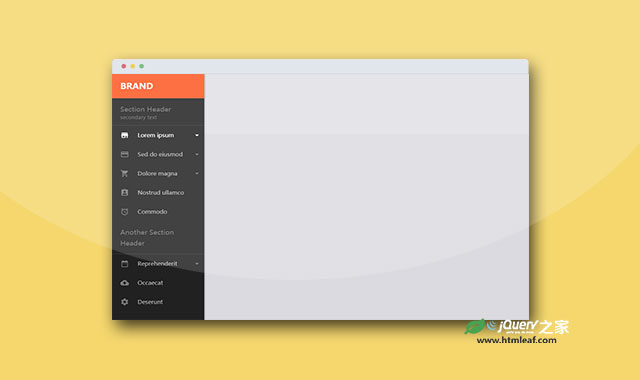Go to the Occaecat menu item
The image size is (640, 380).
coord(158,283)
